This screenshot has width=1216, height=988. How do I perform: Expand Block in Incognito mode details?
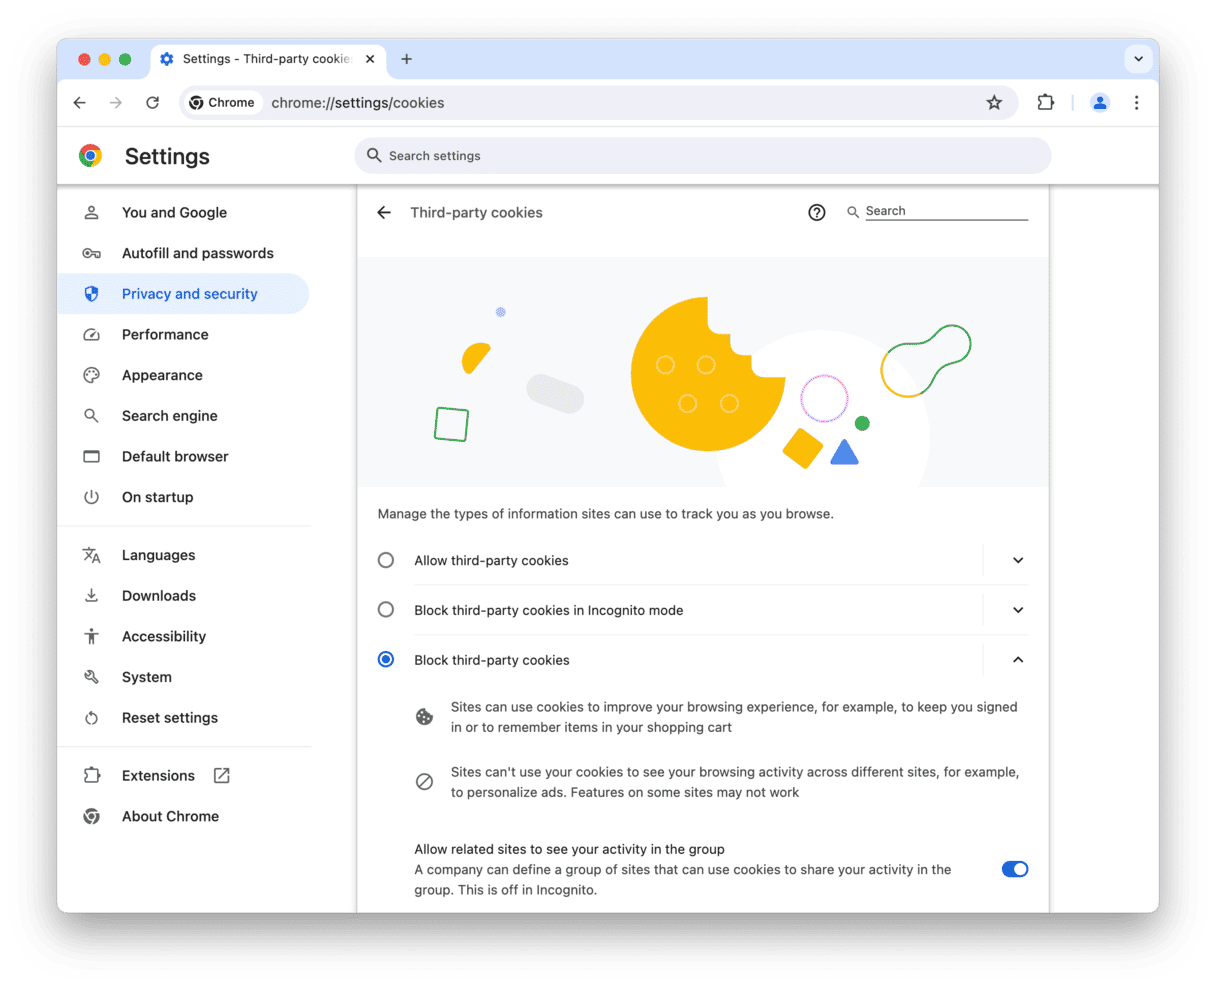click(1018, 610)
